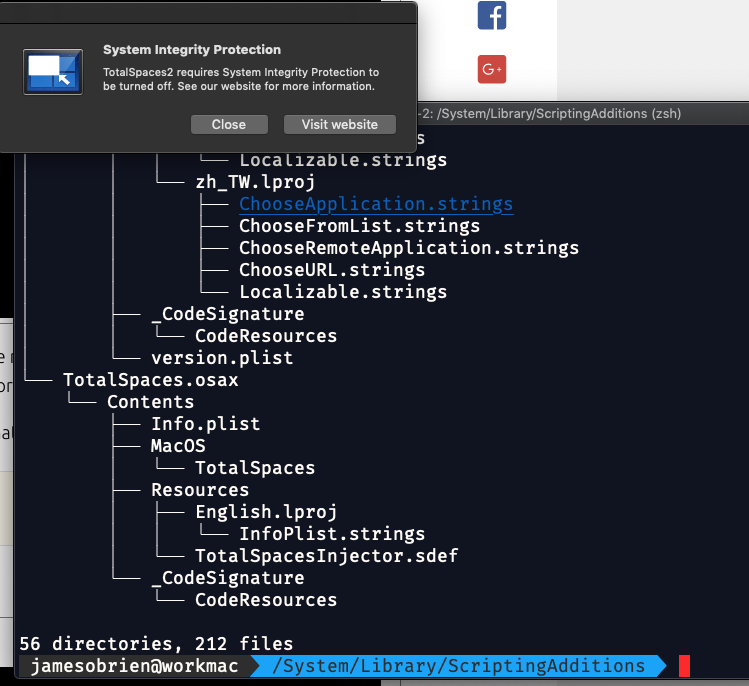Image resolution: width=749 pixels, height=686 pixels.
Task: Click '56 directories, 212 files' summary
Action: (156, 643)
